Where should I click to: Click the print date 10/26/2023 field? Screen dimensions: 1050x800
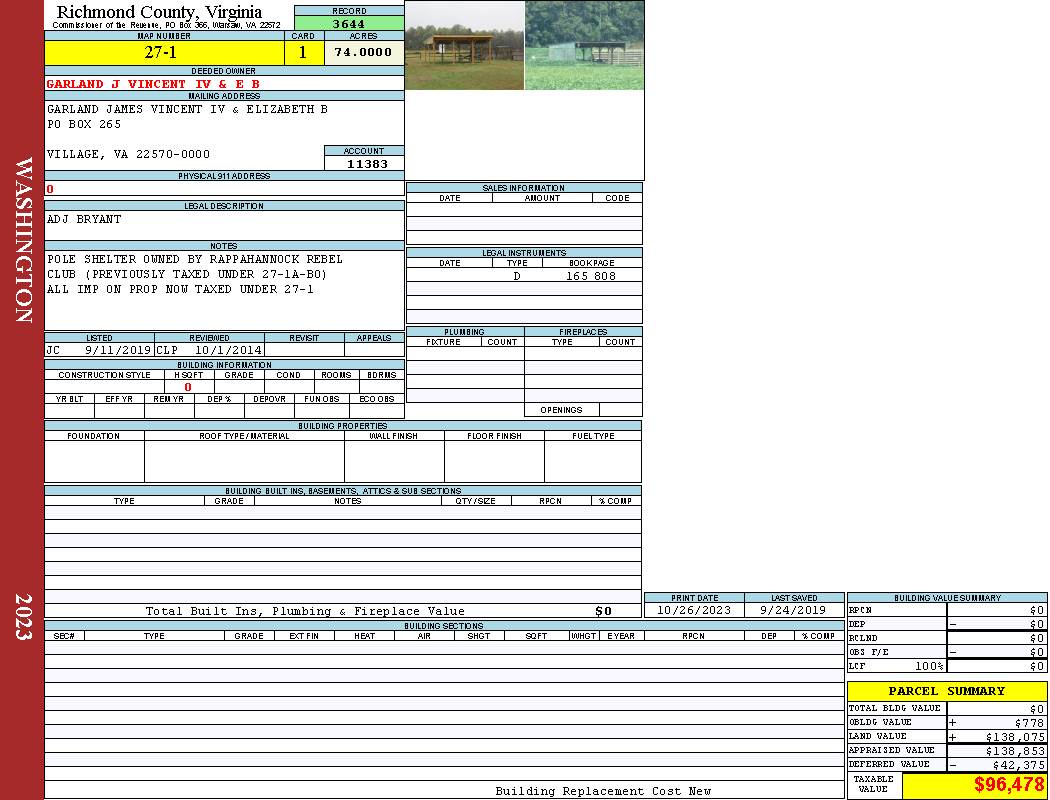pos(694,610)
